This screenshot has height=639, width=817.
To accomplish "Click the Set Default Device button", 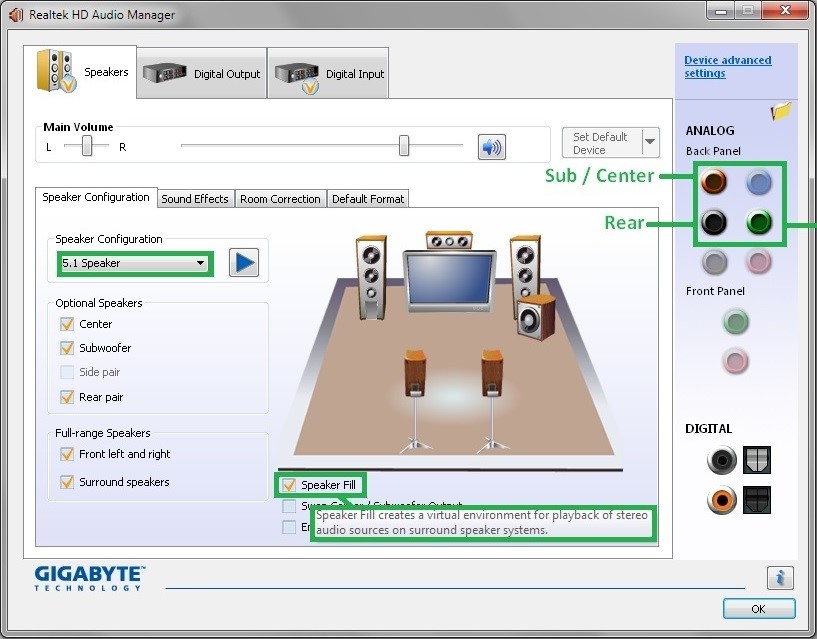I will [x=602, y=143].
